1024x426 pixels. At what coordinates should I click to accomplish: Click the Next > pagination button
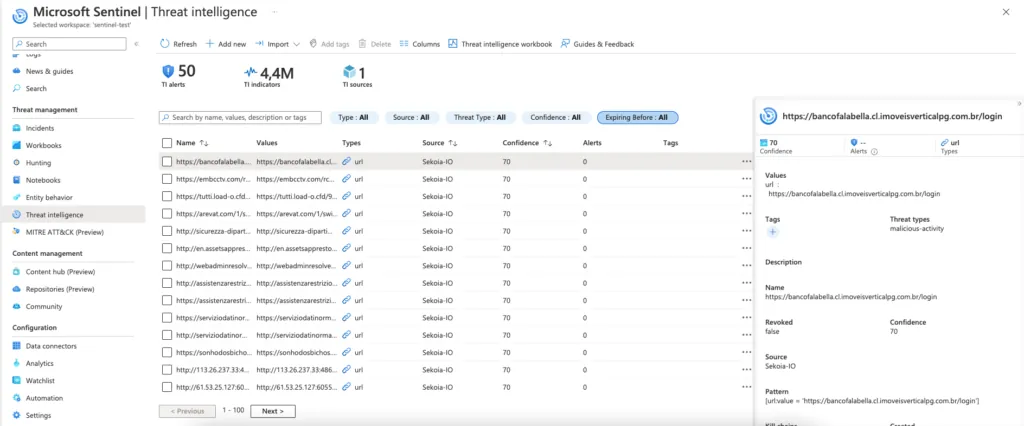coord(272,411)
